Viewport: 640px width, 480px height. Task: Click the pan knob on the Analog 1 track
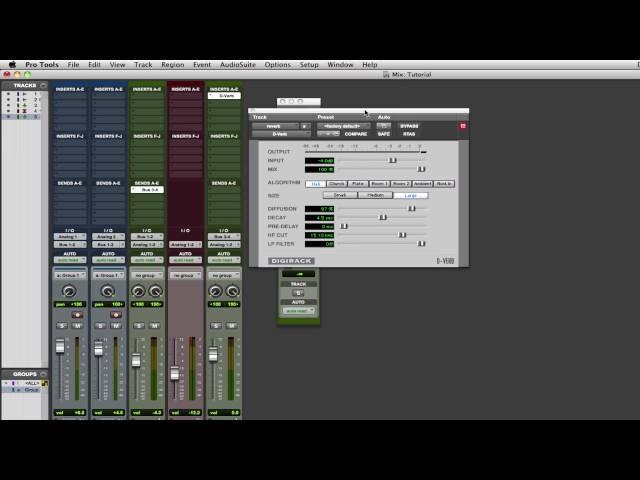[x=69, y=291]
